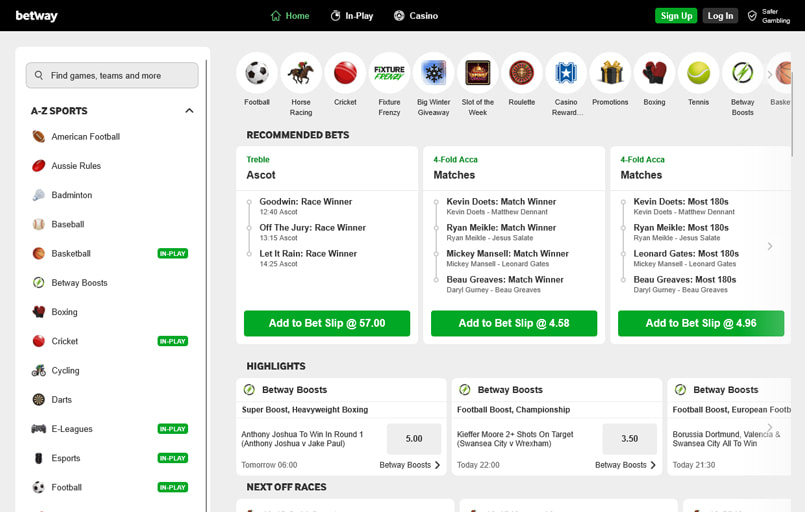Click the sidebar vertical scrollbar
The width and height of the screenshot is (805, 512).
pyautogui.click(x=206, y=285)
